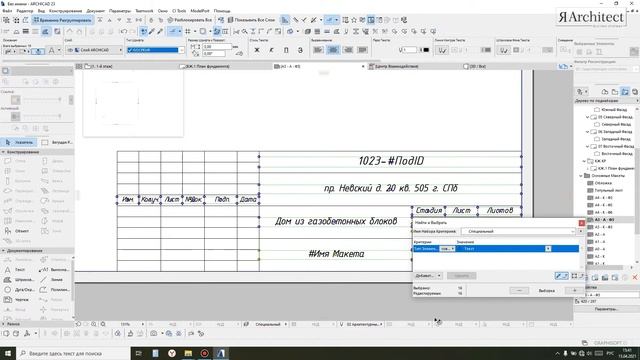Toggle italic К text style
Screen dimensions: 640x360
(271, 50)
